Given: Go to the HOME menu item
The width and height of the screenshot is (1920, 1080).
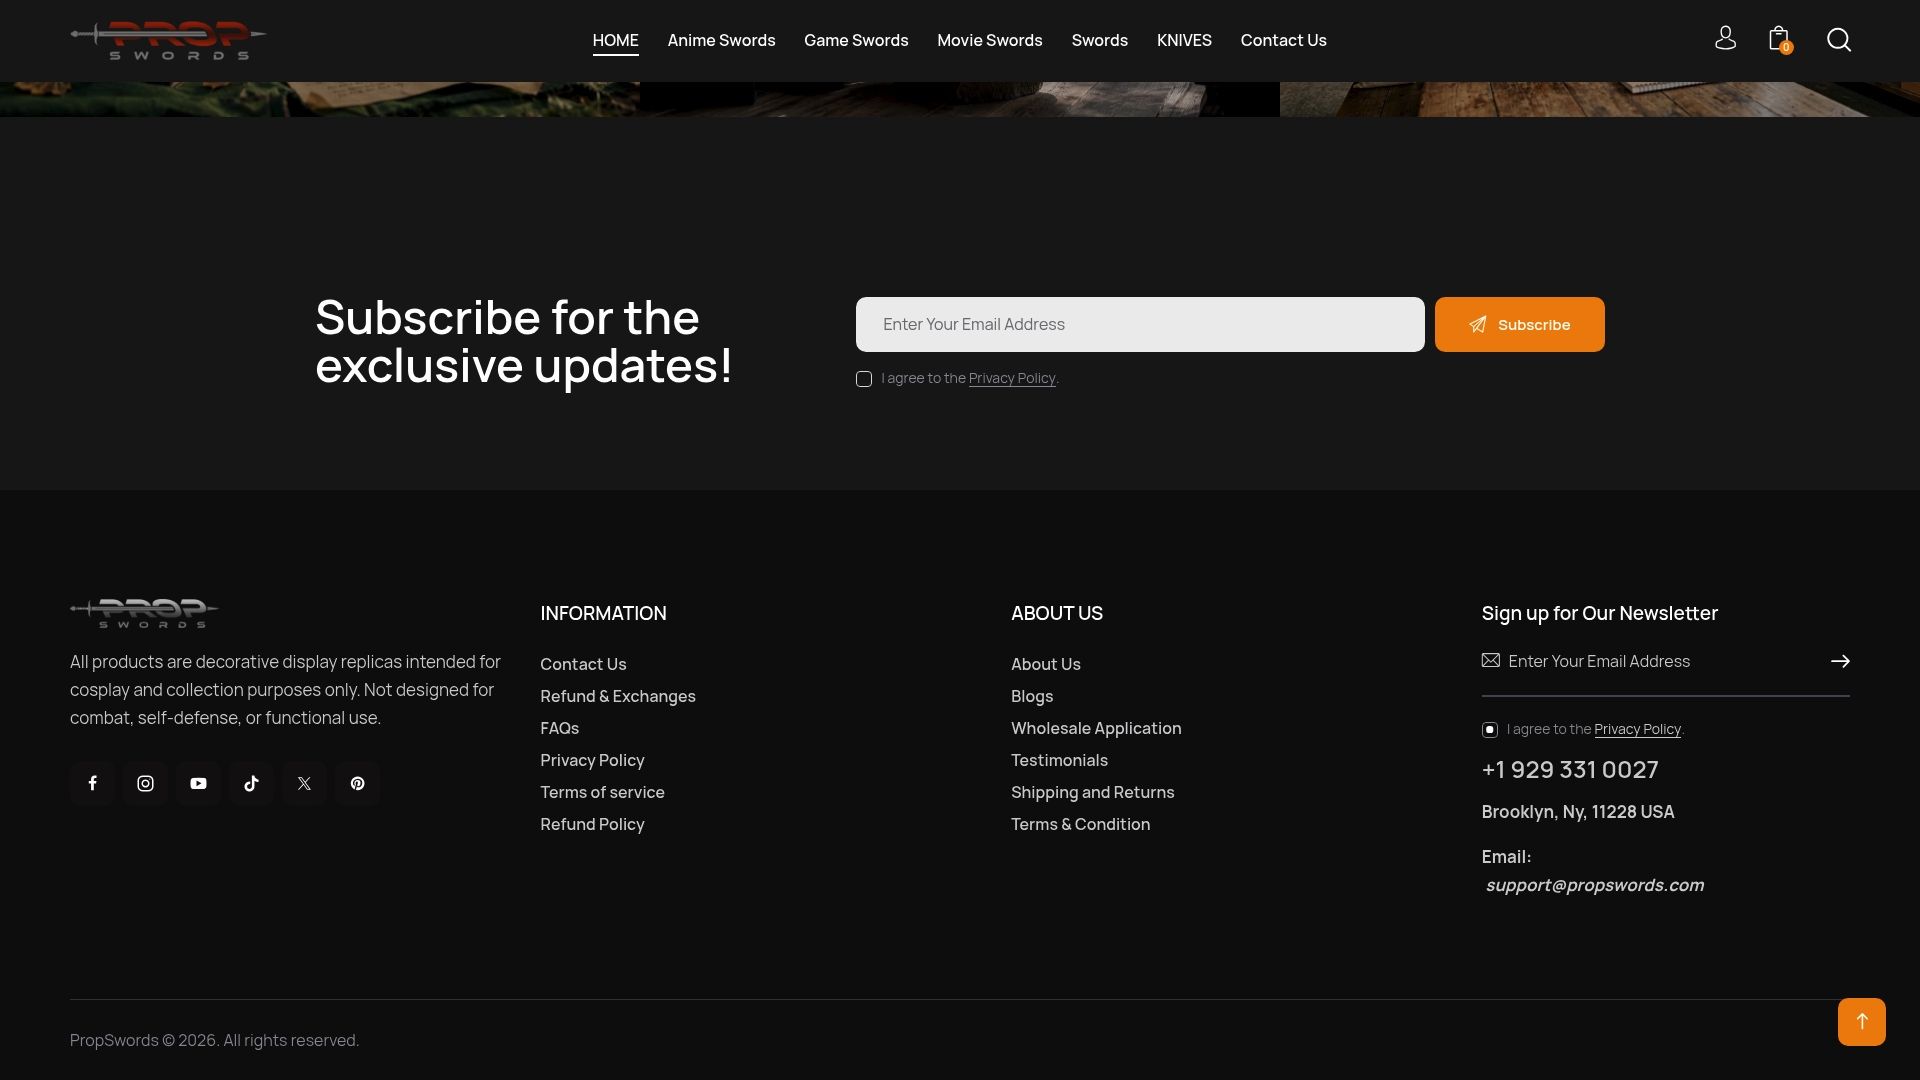Looking at the screenshot, I should (x=615, y=40).
